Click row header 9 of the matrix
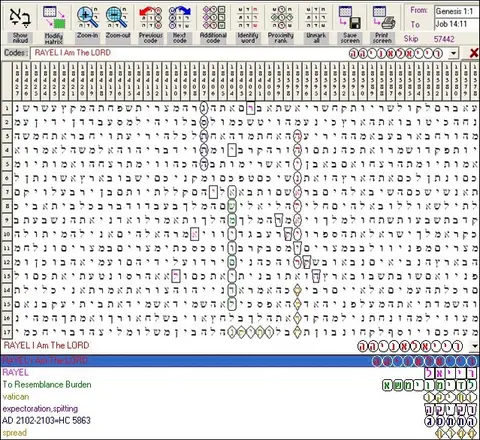The image size is (480, 440). (x=7, y=220)
